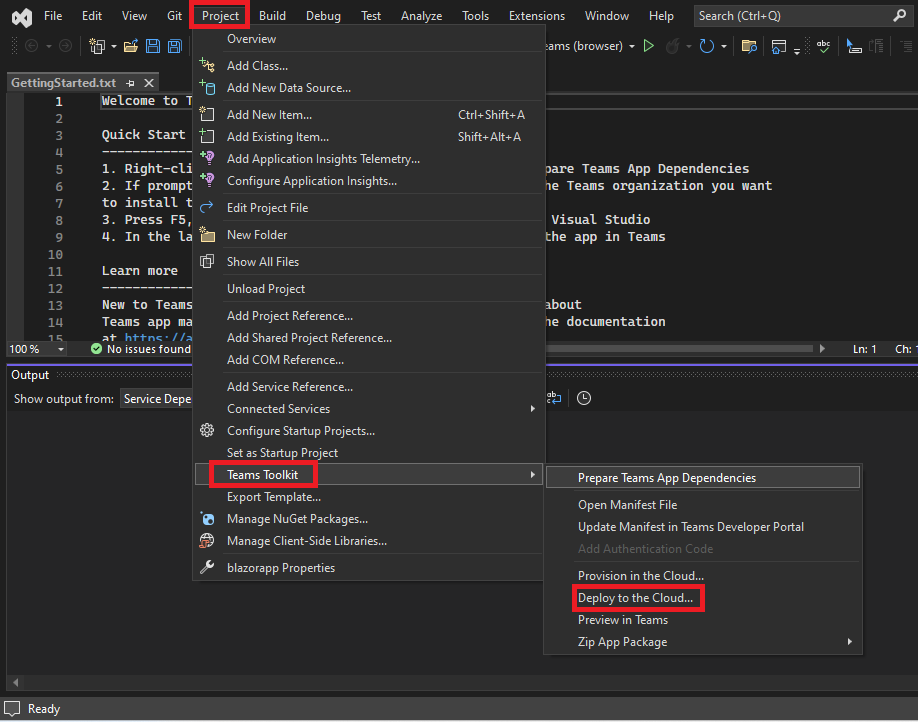
Task: Expand the Teams Toolkit submenu arrow
Action: point(532,474)
